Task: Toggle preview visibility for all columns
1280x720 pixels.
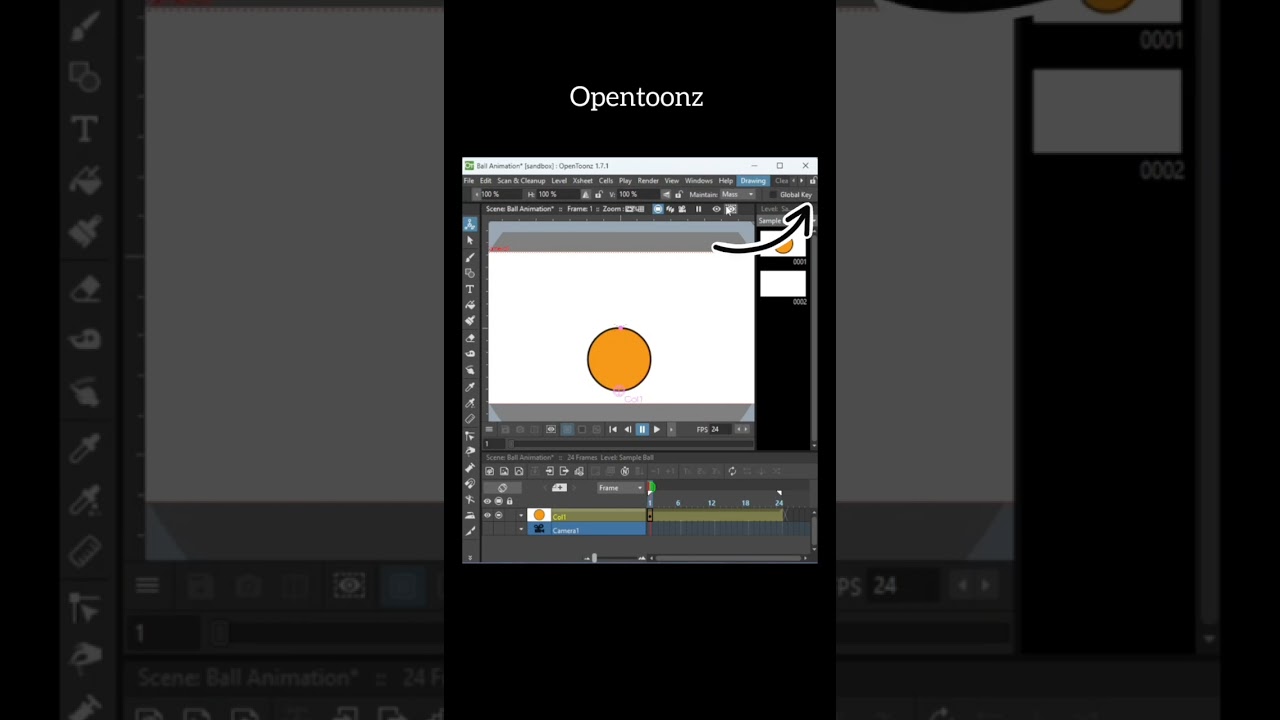Action: (487, 501)
